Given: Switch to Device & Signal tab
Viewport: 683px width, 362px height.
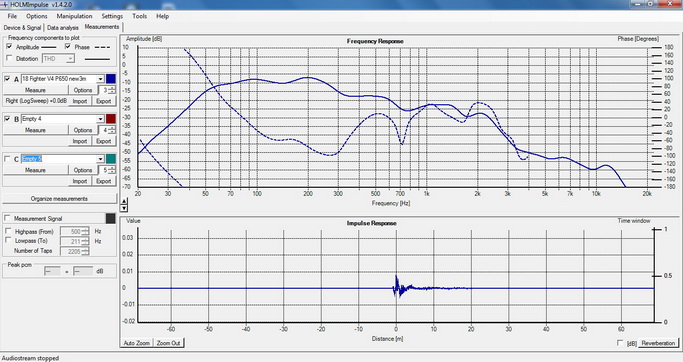Looking at the screenshot, I should pos(22,27).
